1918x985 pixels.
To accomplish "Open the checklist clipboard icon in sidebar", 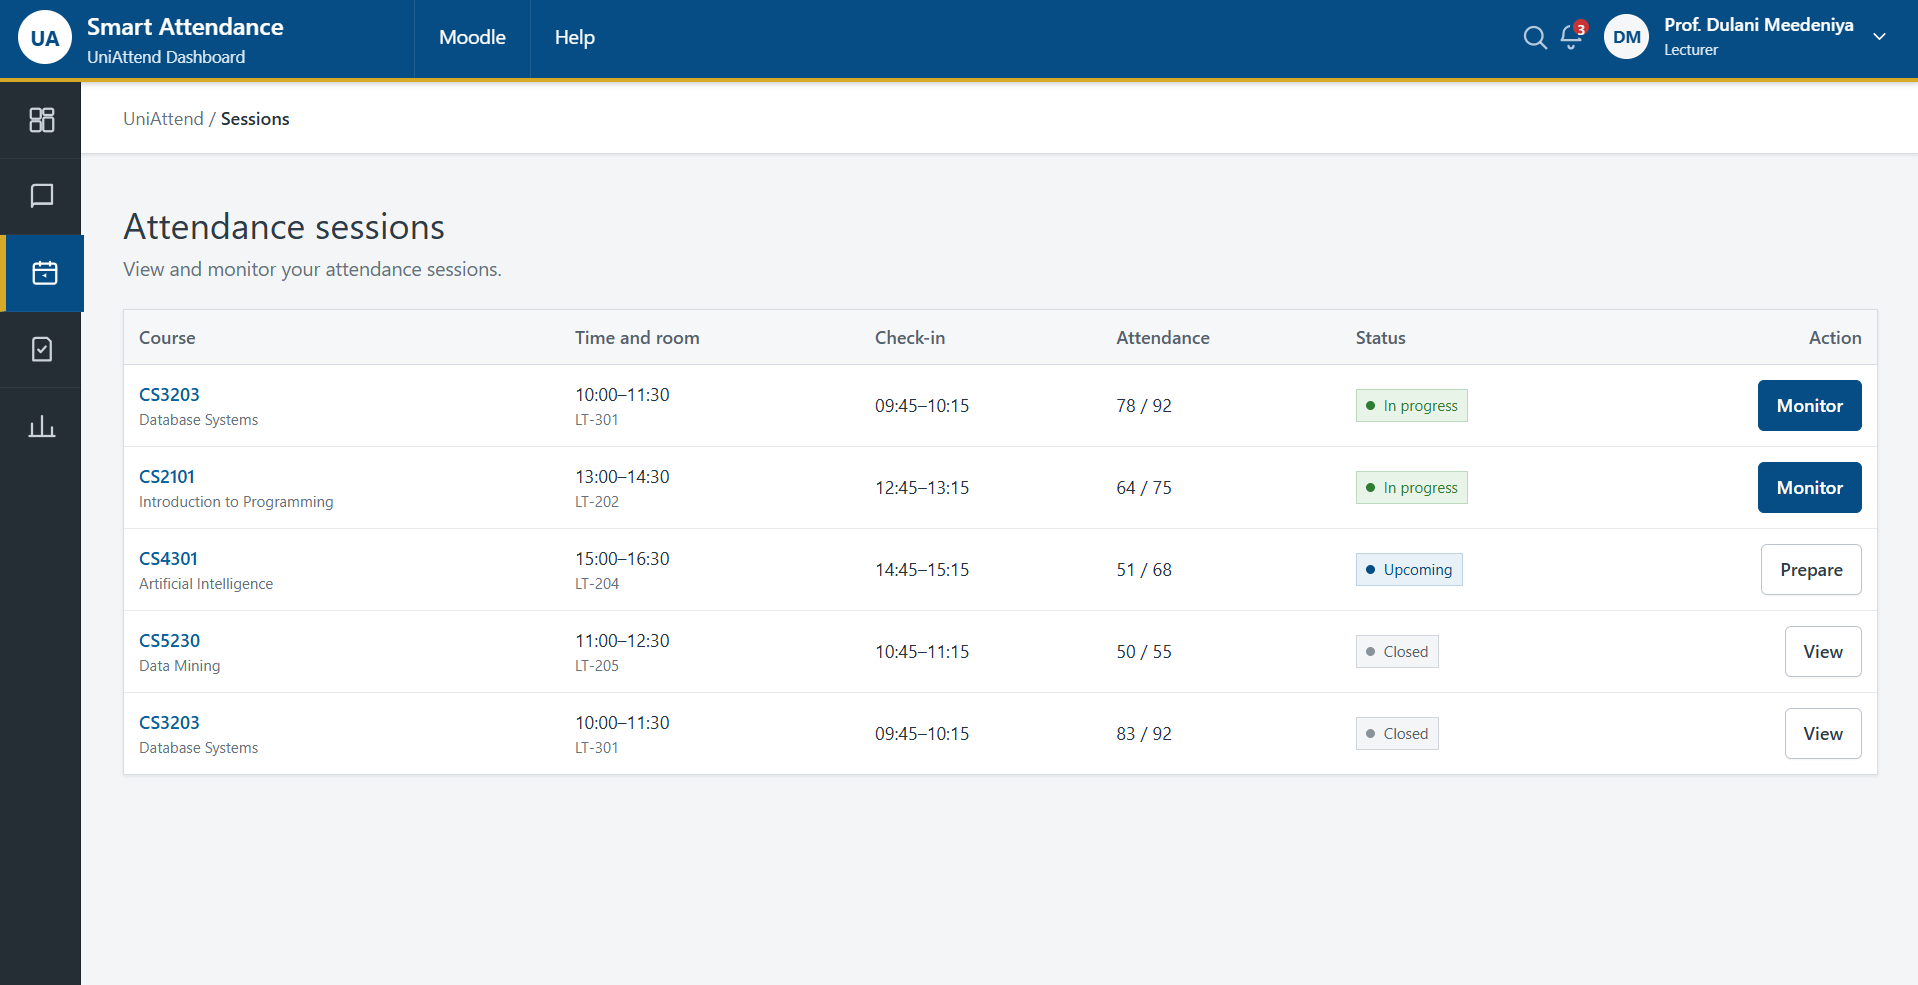I will tap(41, 349).
